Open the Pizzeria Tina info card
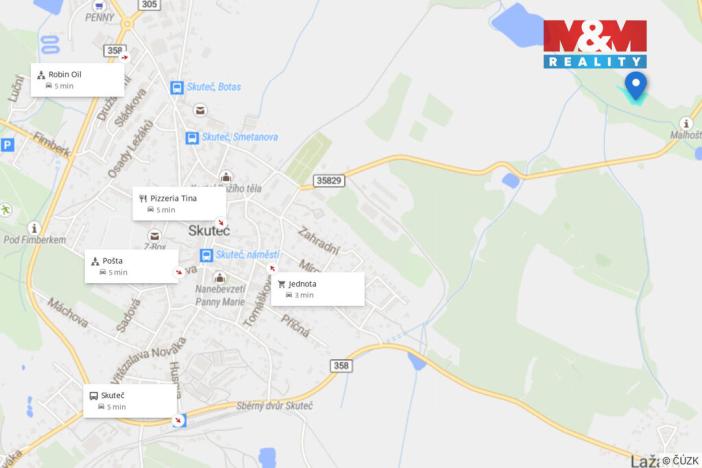Image resolution: width=702 pixels, height=468 pixels. pyautogui.click(x=179, y=204)
